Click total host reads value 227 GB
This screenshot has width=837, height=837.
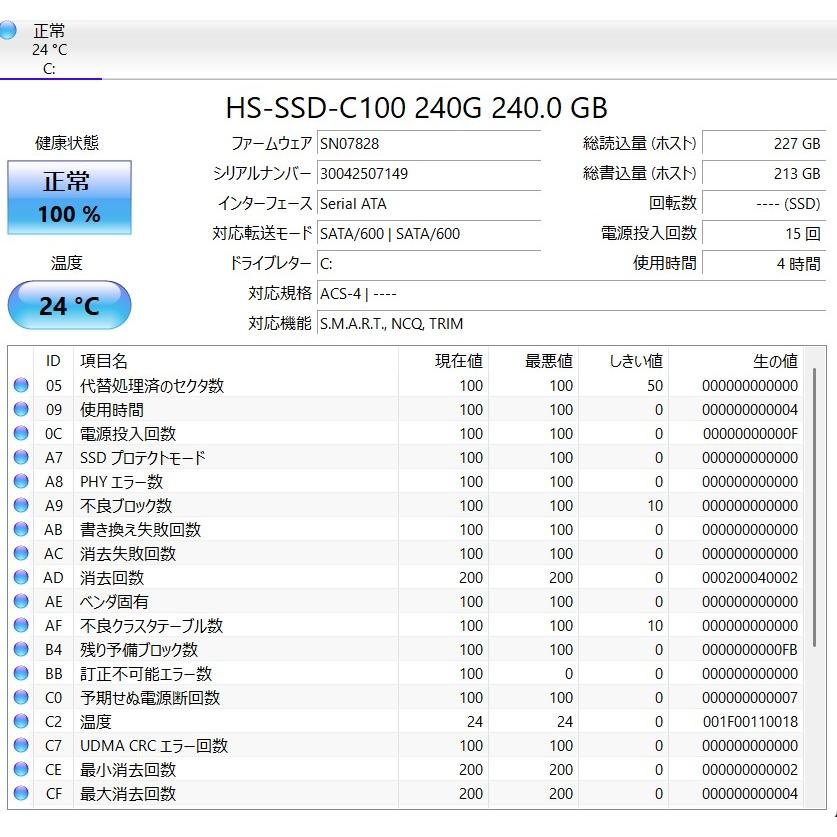(764, 144)
